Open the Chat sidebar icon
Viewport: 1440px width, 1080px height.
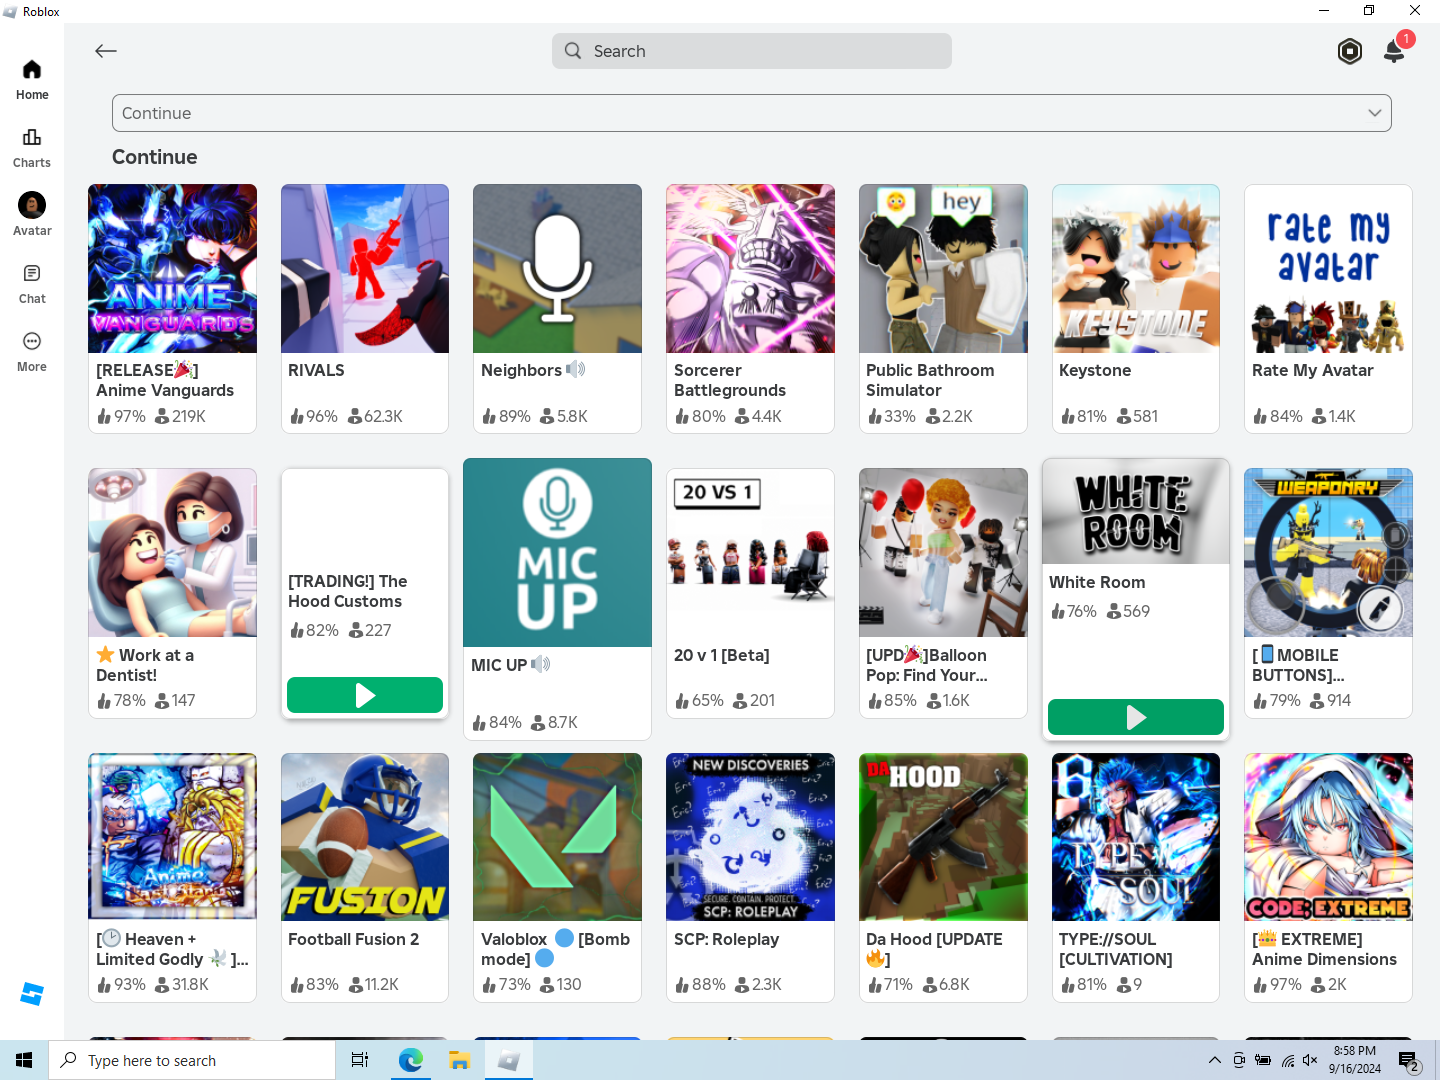(32, 284)
